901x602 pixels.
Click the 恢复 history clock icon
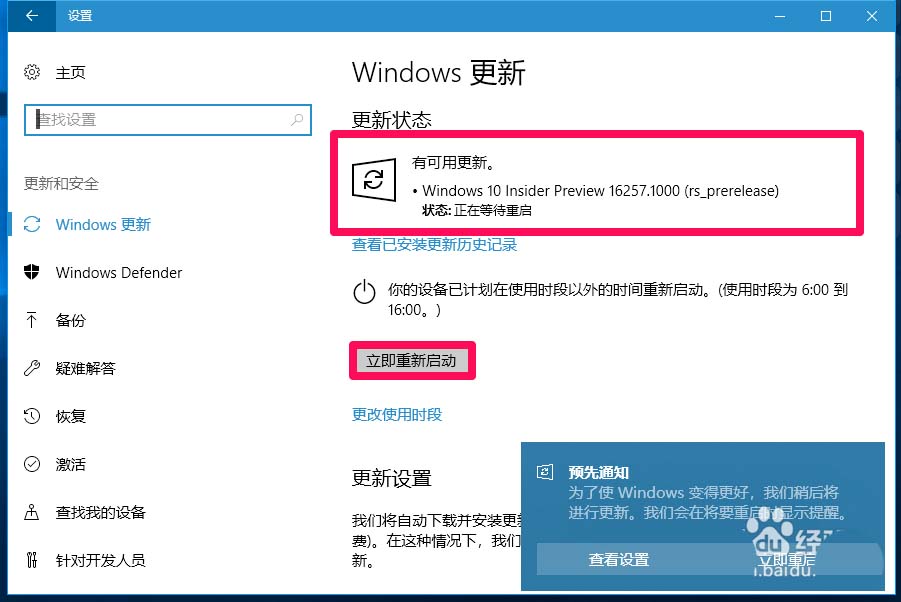[x=32, y=416]
